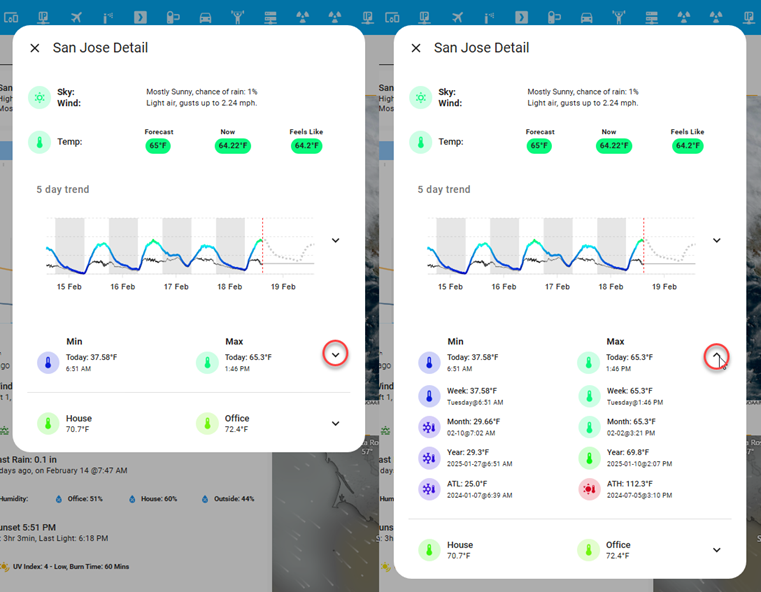Click 'Today: 65.3°F' in the collapsed dialog
The image size is (761, 592).
(x=248, y=358)
